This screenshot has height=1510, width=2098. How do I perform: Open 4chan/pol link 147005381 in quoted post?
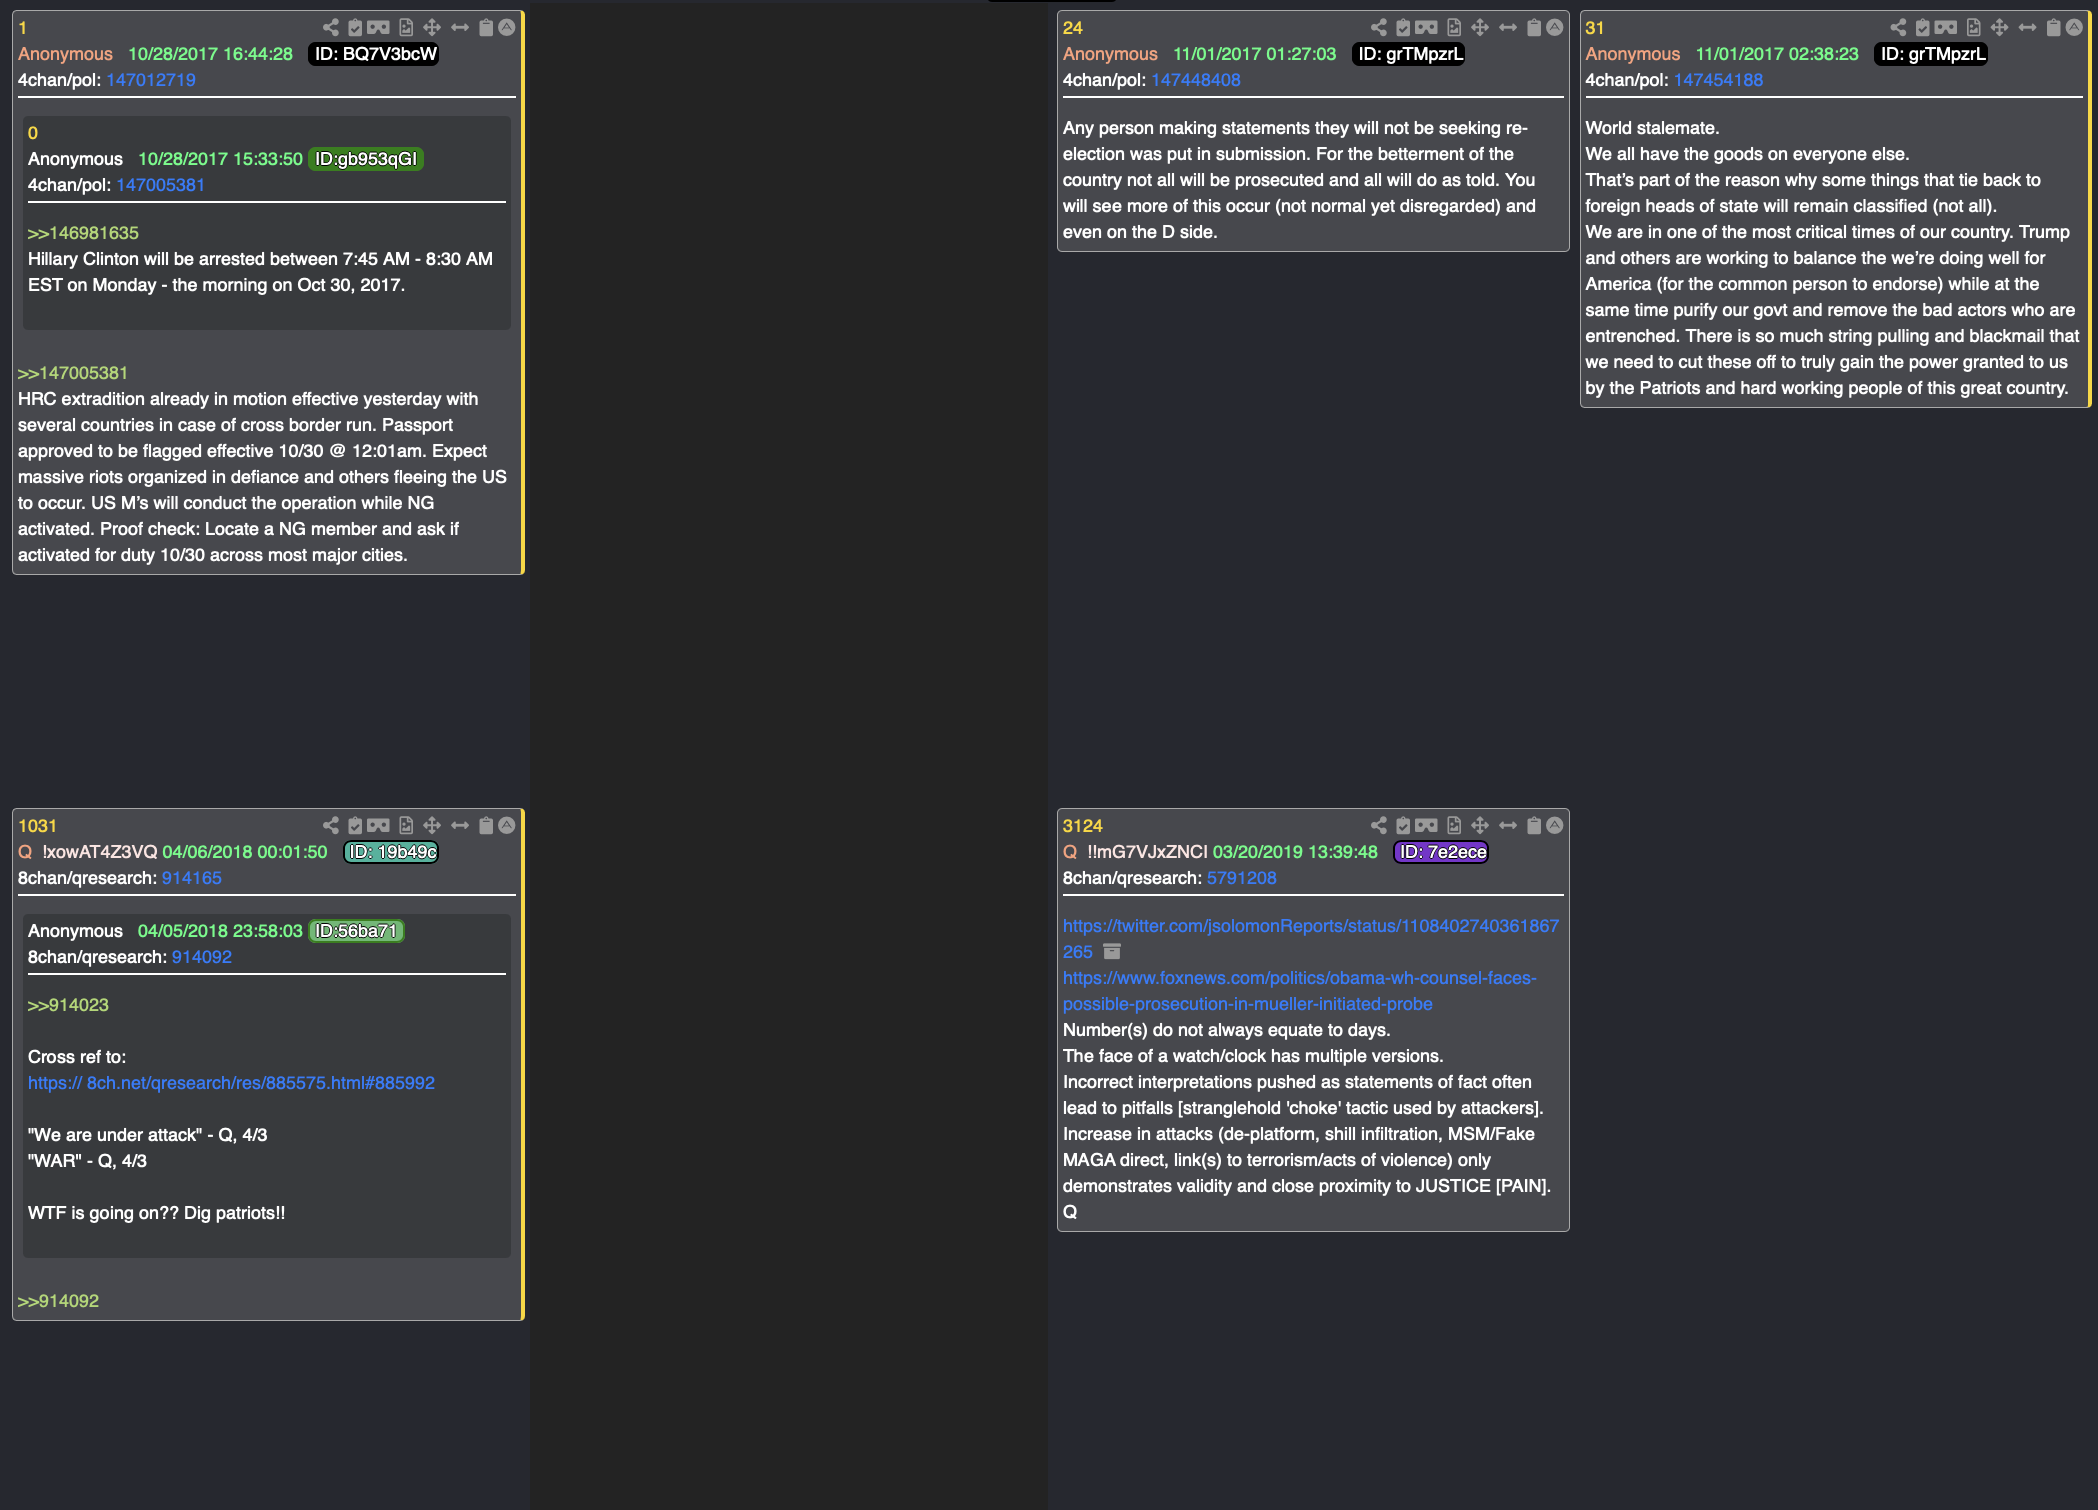[160, 185]
